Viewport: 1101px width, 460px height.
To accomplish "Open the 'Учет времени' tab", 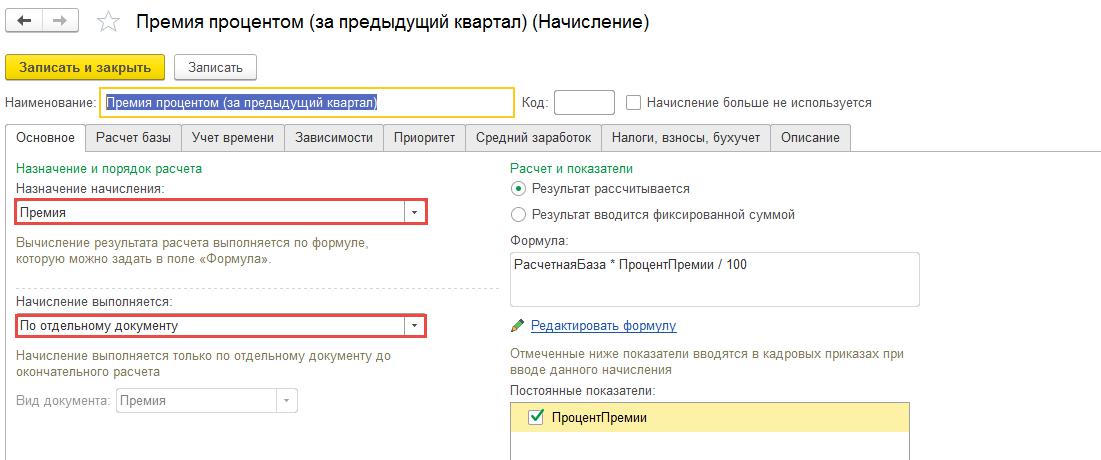I will [233, 137].
